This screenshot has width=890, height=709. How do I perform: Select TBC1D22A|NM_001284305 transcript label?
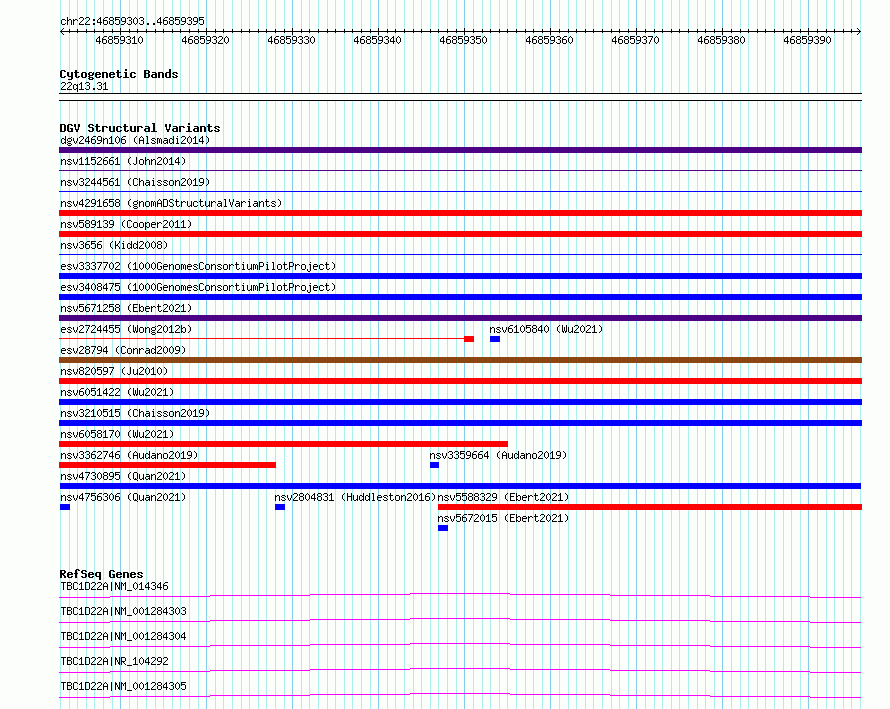[x=123, y=686]
